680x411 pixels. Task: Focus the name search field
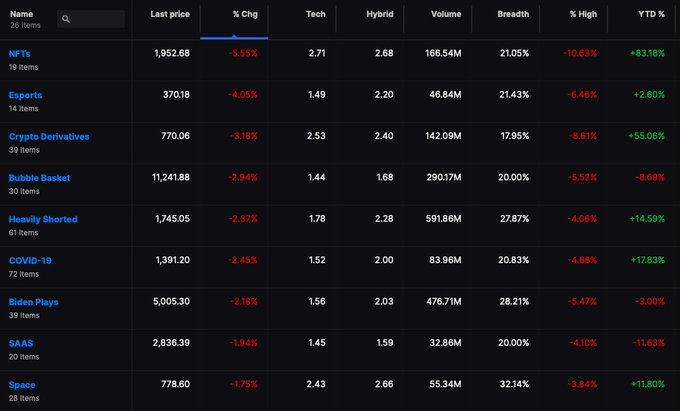91,19
